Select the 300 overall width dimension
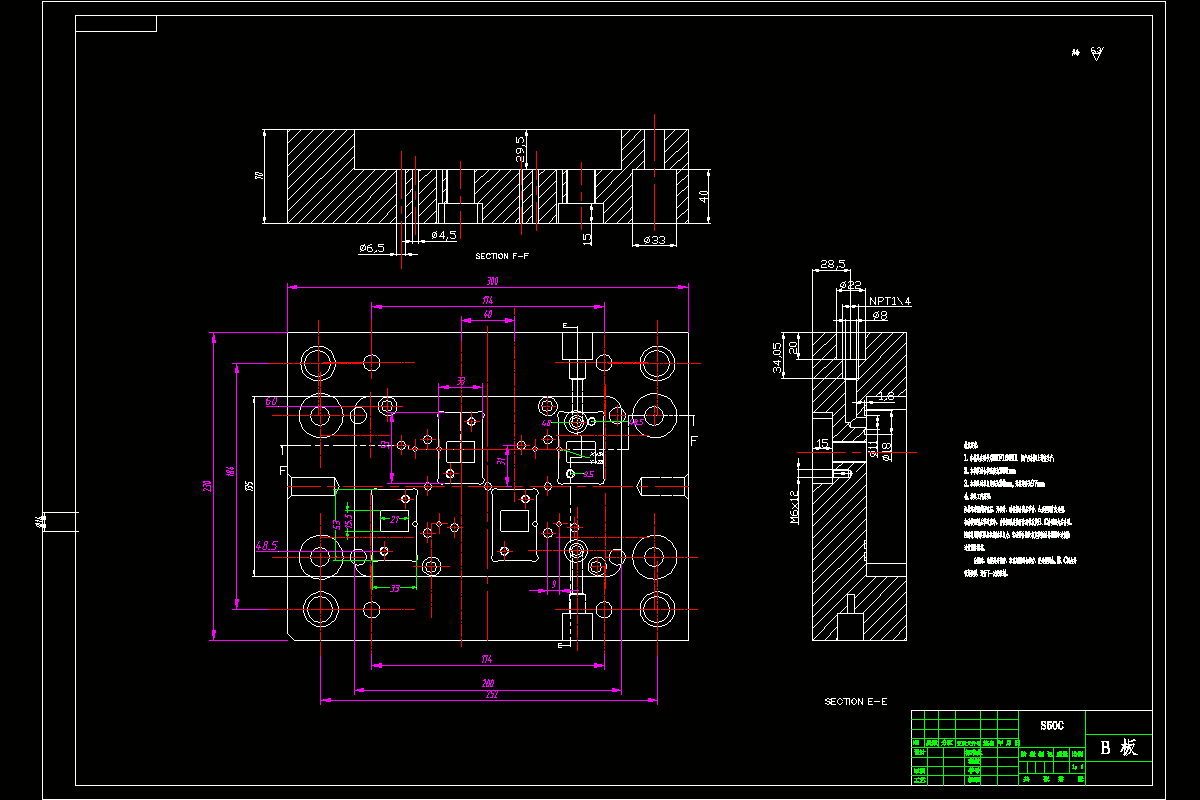 (x=492, y=282)
